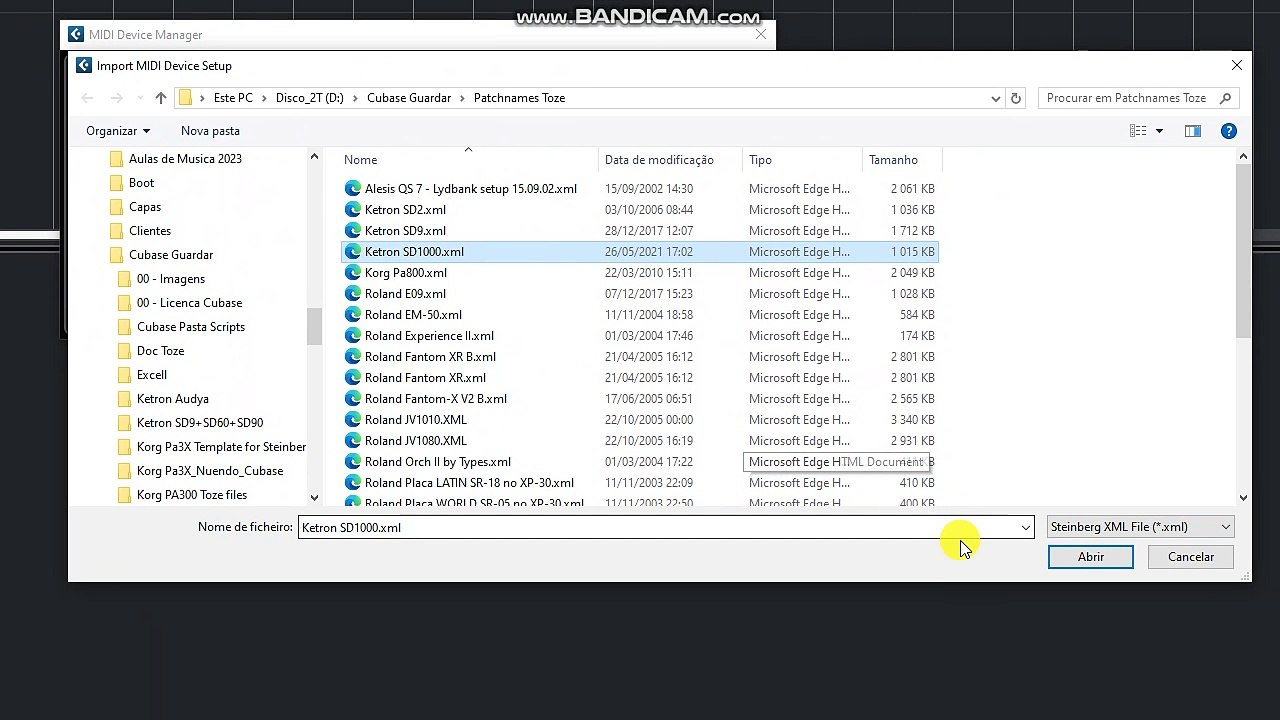Expand the address bar history dropdown
Viewport: 1280px width, 720px height.
(996, 98)
